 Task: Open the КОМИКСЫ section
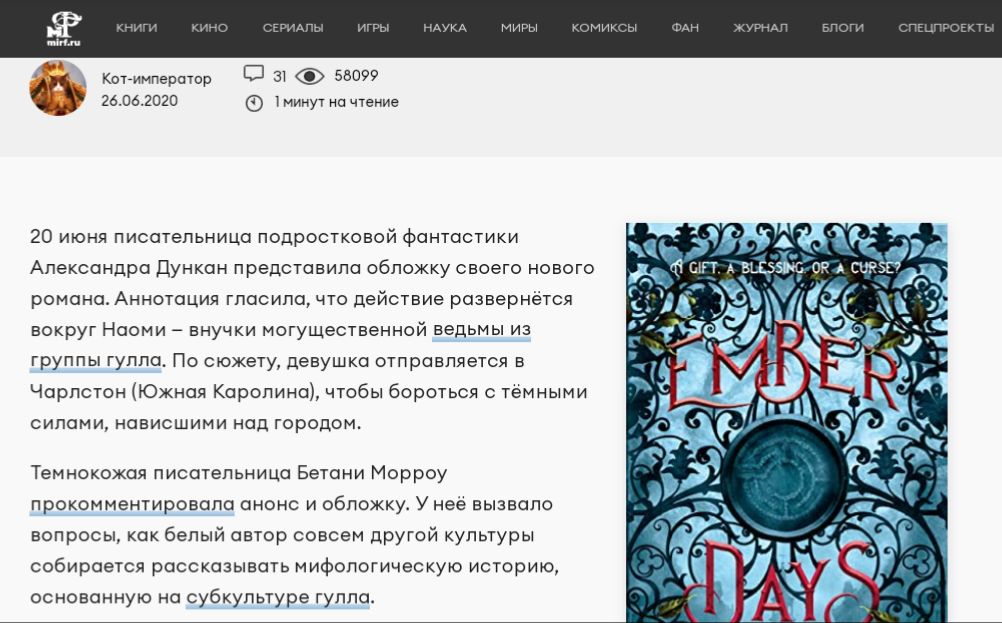(x=604, y=27)
